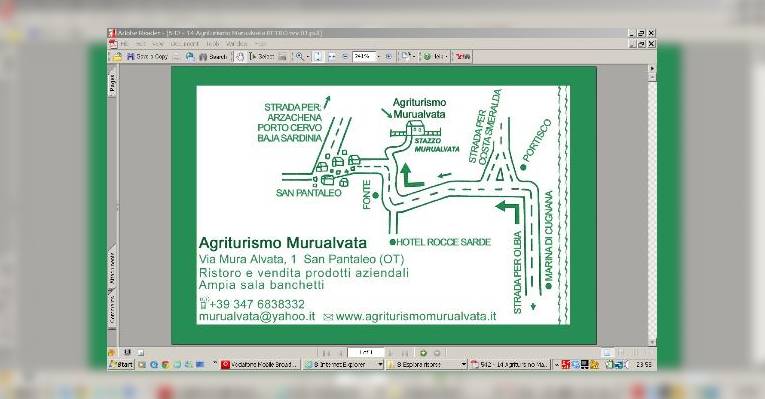The height and width of the screenshot is (399, 765).
Task: Click the Open file folder icon
Action: 118,57
